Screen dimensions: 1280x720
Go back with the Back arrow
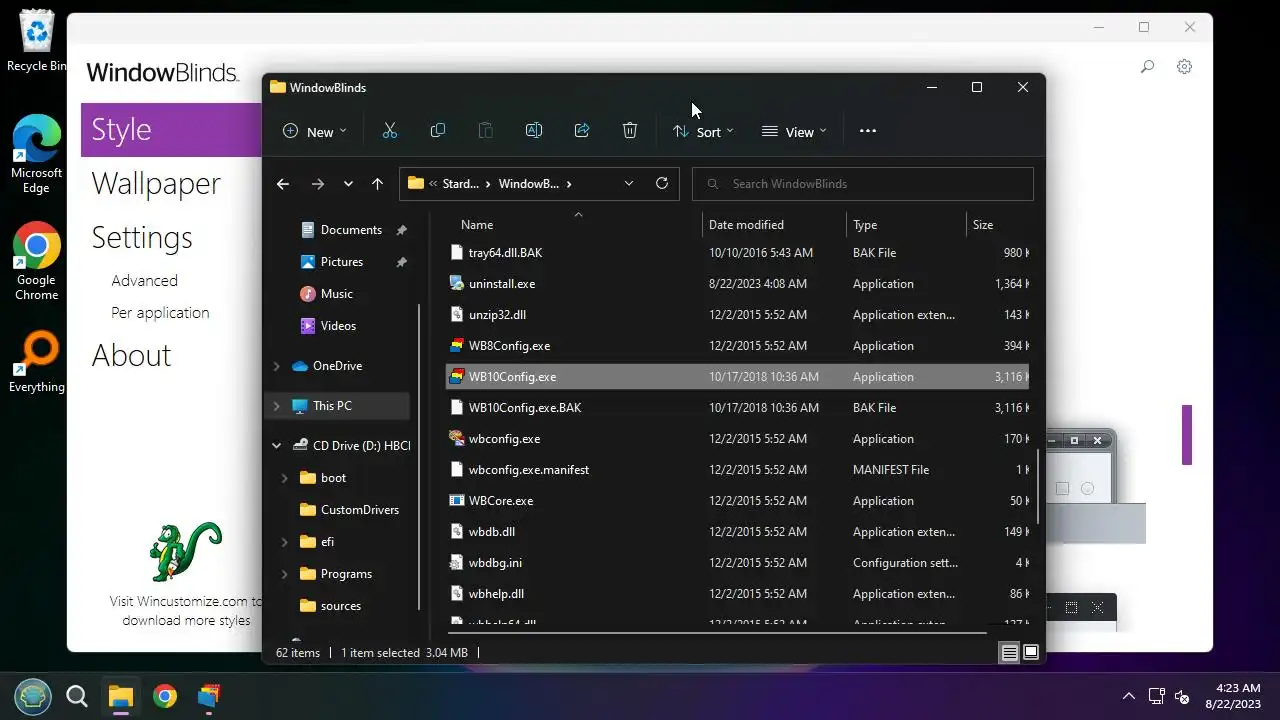(x=283, y=184)
